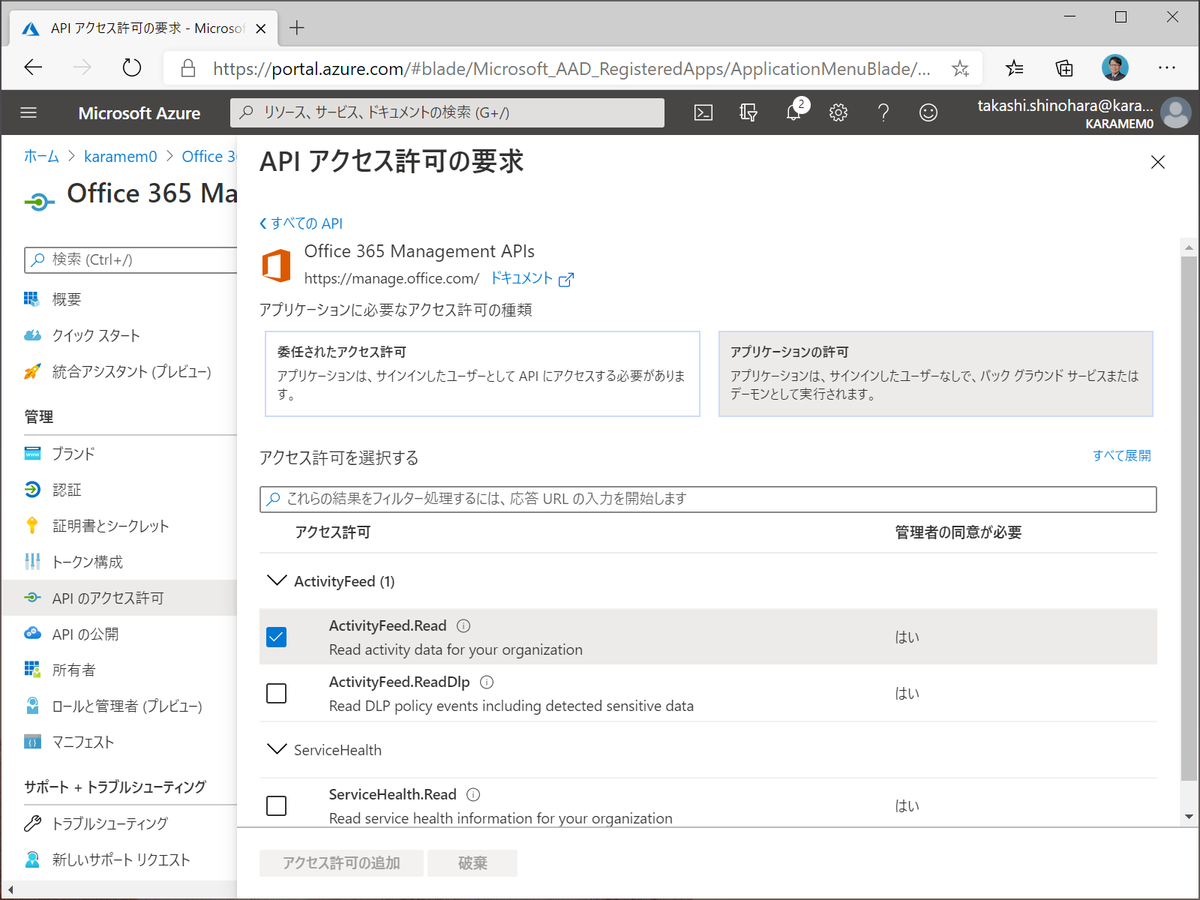Screen dimensions: 1200x900
Task: Click すべて展開 to expand all
Action: (1121, 455)
